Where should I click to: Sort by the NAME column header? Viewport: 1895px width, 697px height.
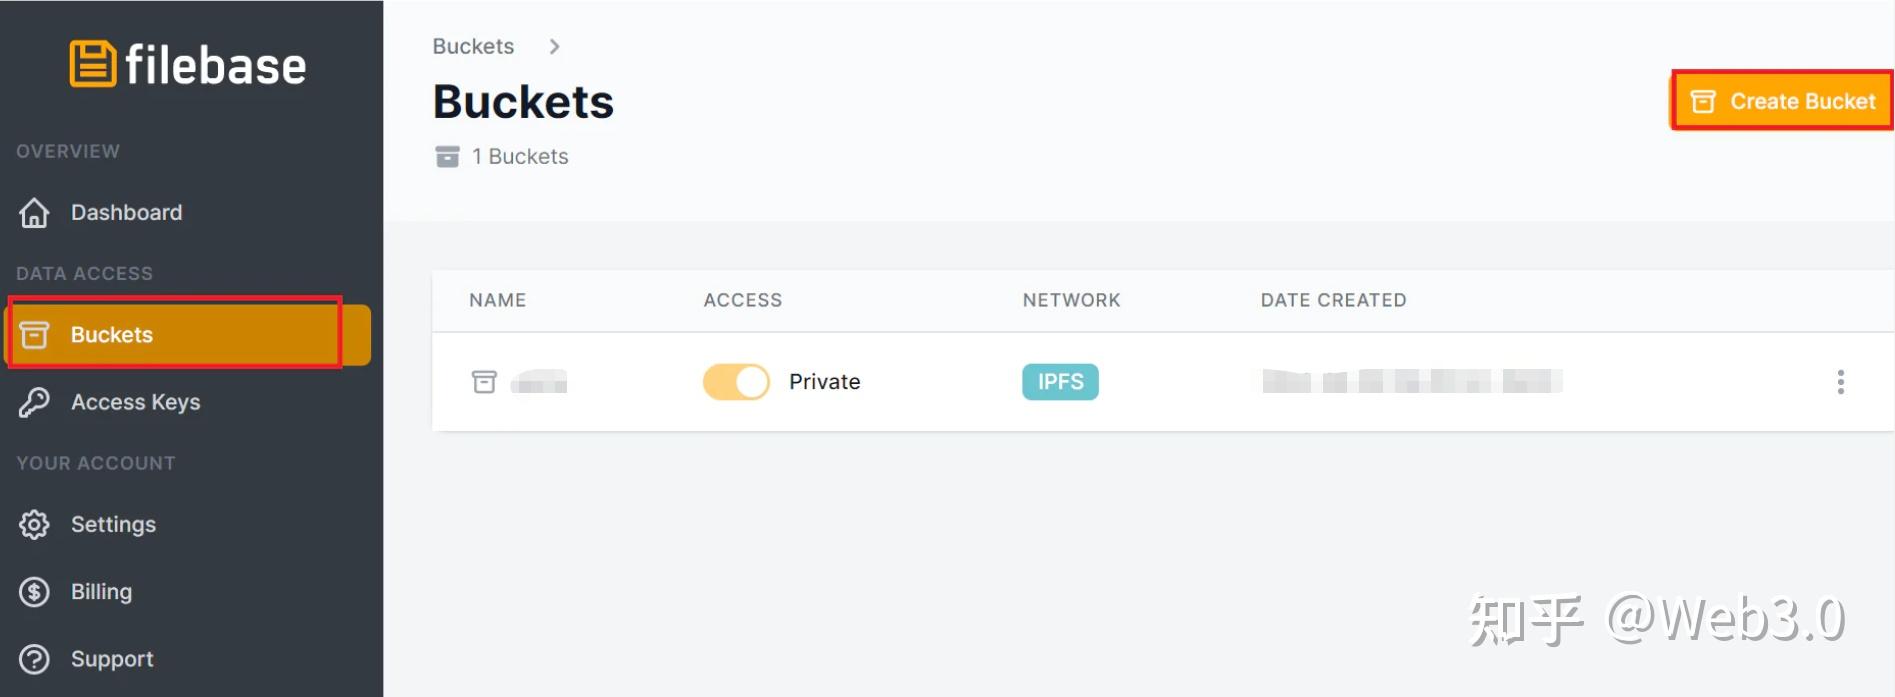(x=497, y=300)
